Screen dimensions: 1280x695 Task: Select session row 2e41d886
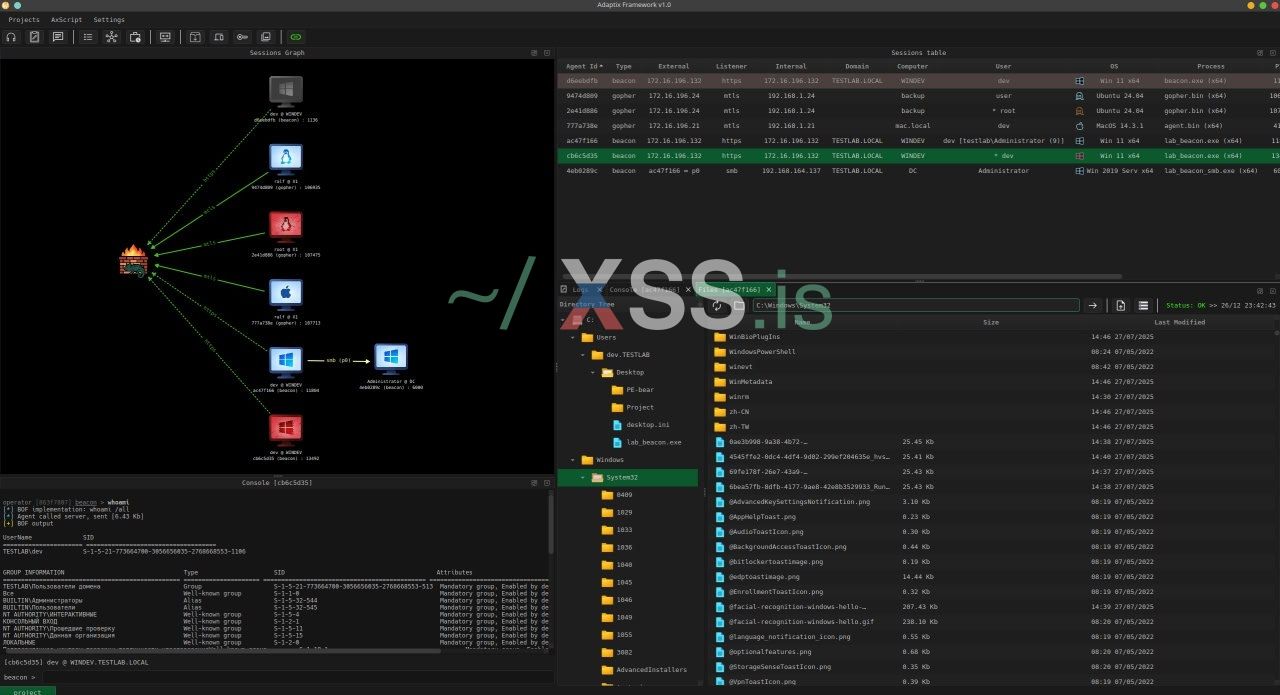point(918,111)
